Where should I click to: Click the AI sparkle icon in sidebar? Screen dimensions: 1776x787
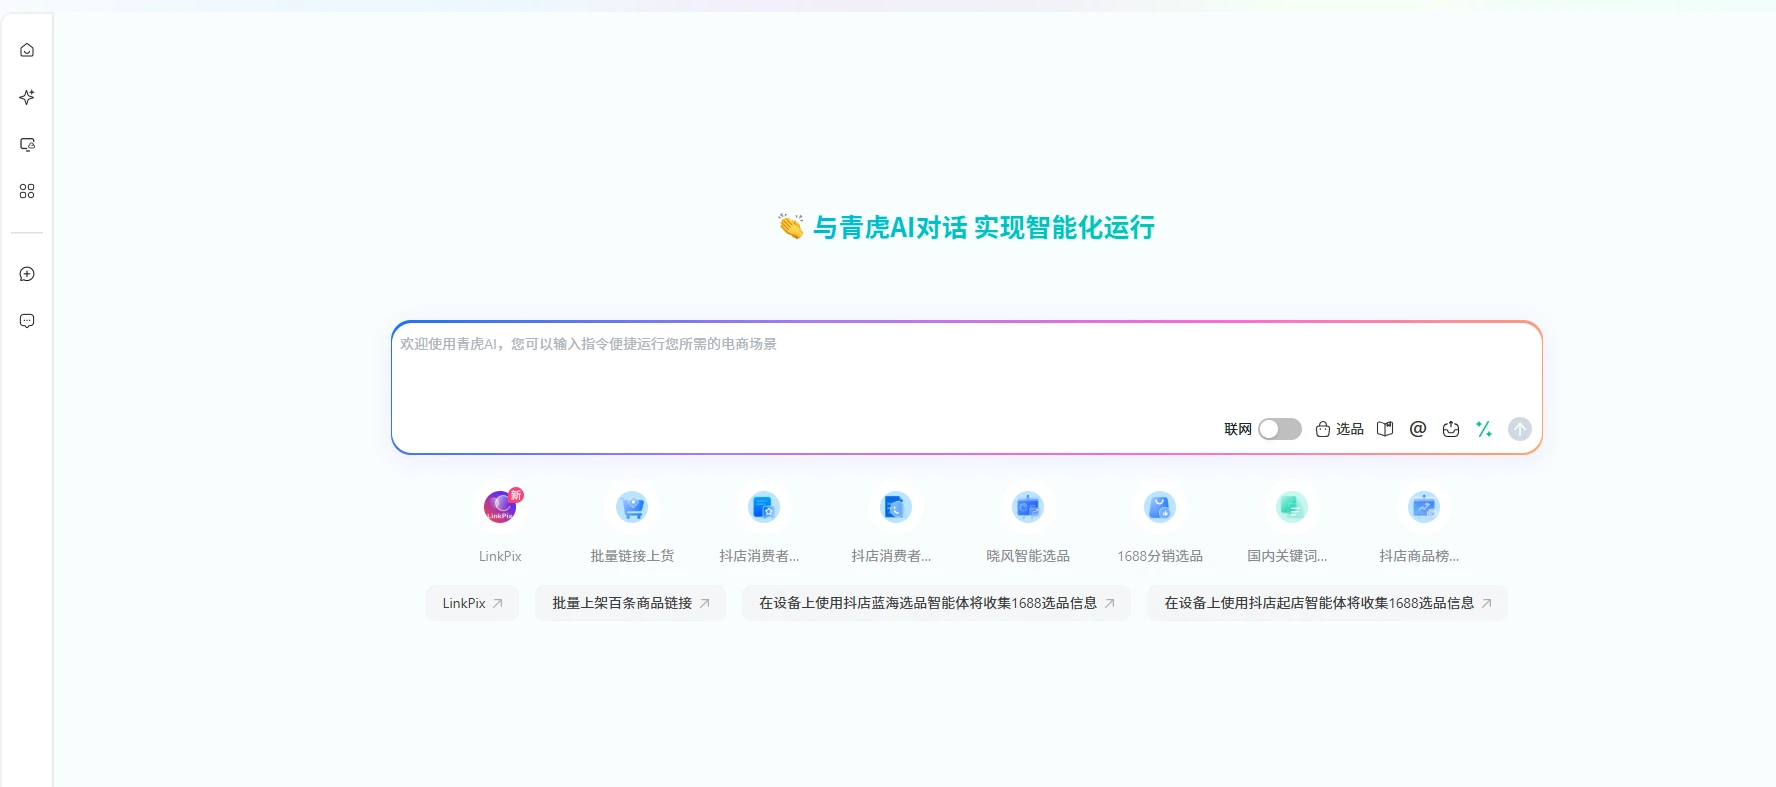[27, 97]
